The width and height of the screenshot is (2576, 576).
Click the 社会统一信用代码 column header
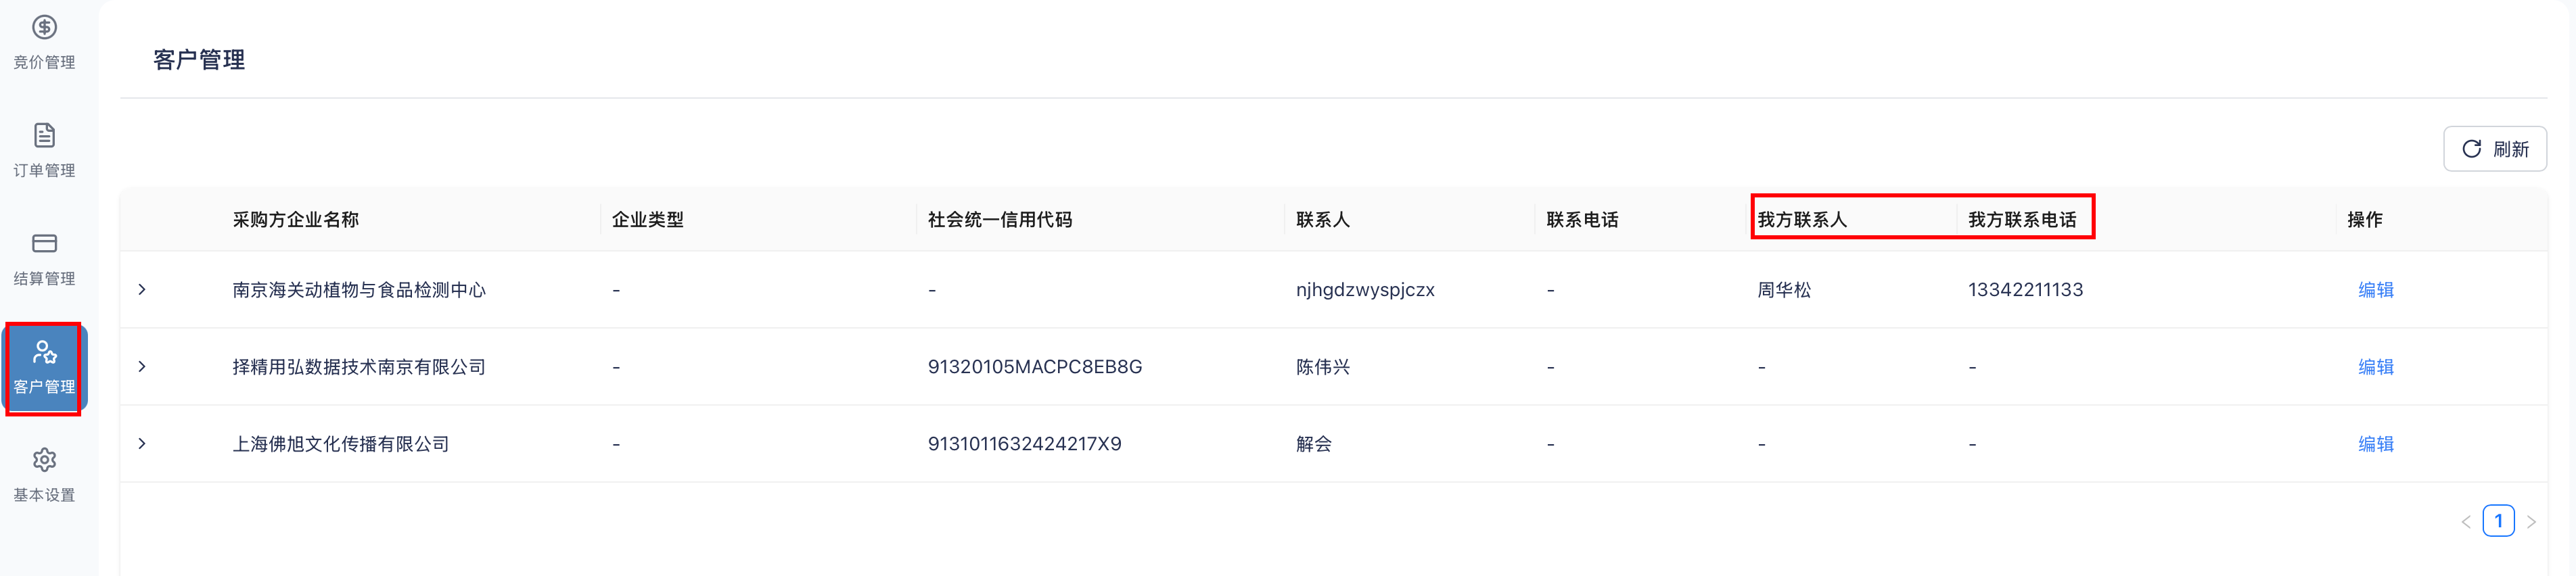pyautogui.click(x=999, y=220)
